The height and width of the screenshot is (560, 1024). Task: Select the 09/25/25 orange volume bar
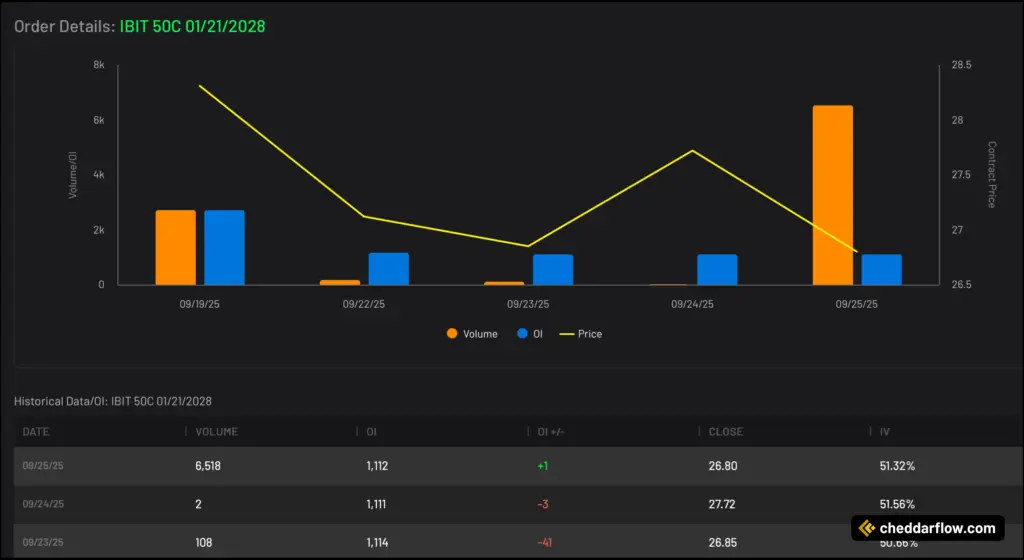tap(833, 195)
